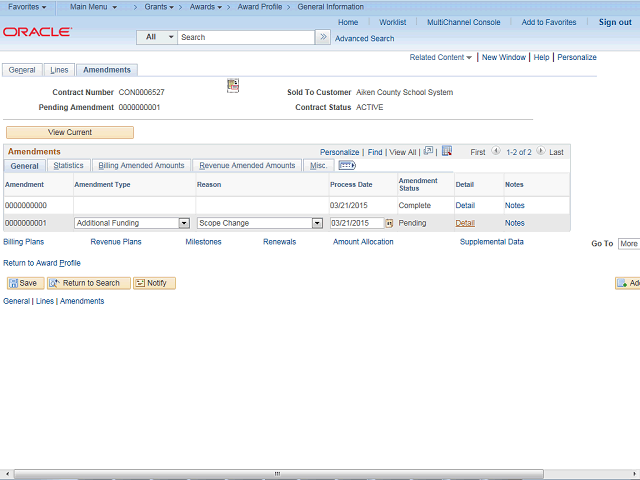Select the Amendments page tab
This screenshot has width=640, height=480.
(x=107, y=70)
